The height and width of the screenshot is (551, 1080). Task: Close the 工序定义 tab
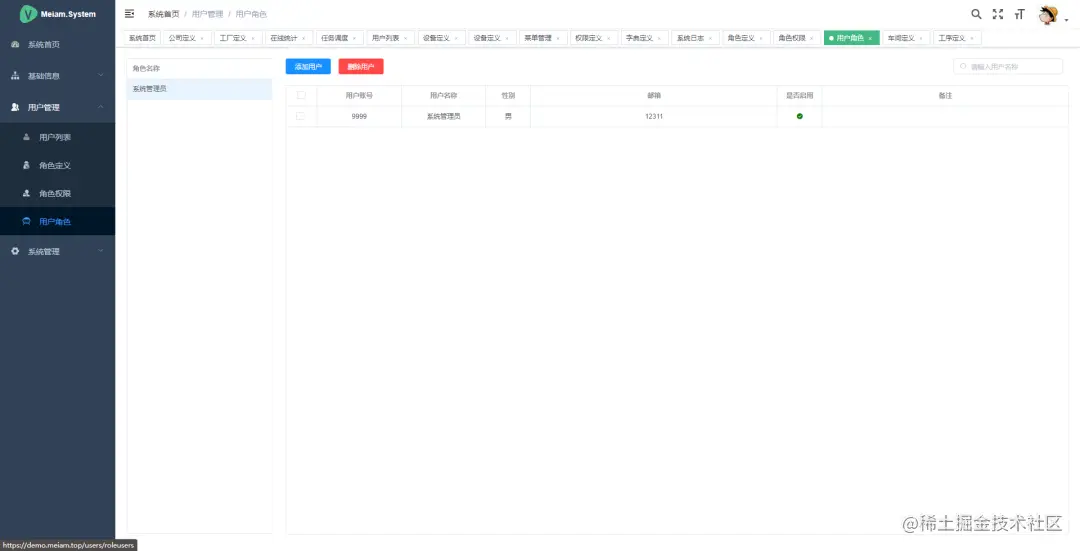(972, 39)
